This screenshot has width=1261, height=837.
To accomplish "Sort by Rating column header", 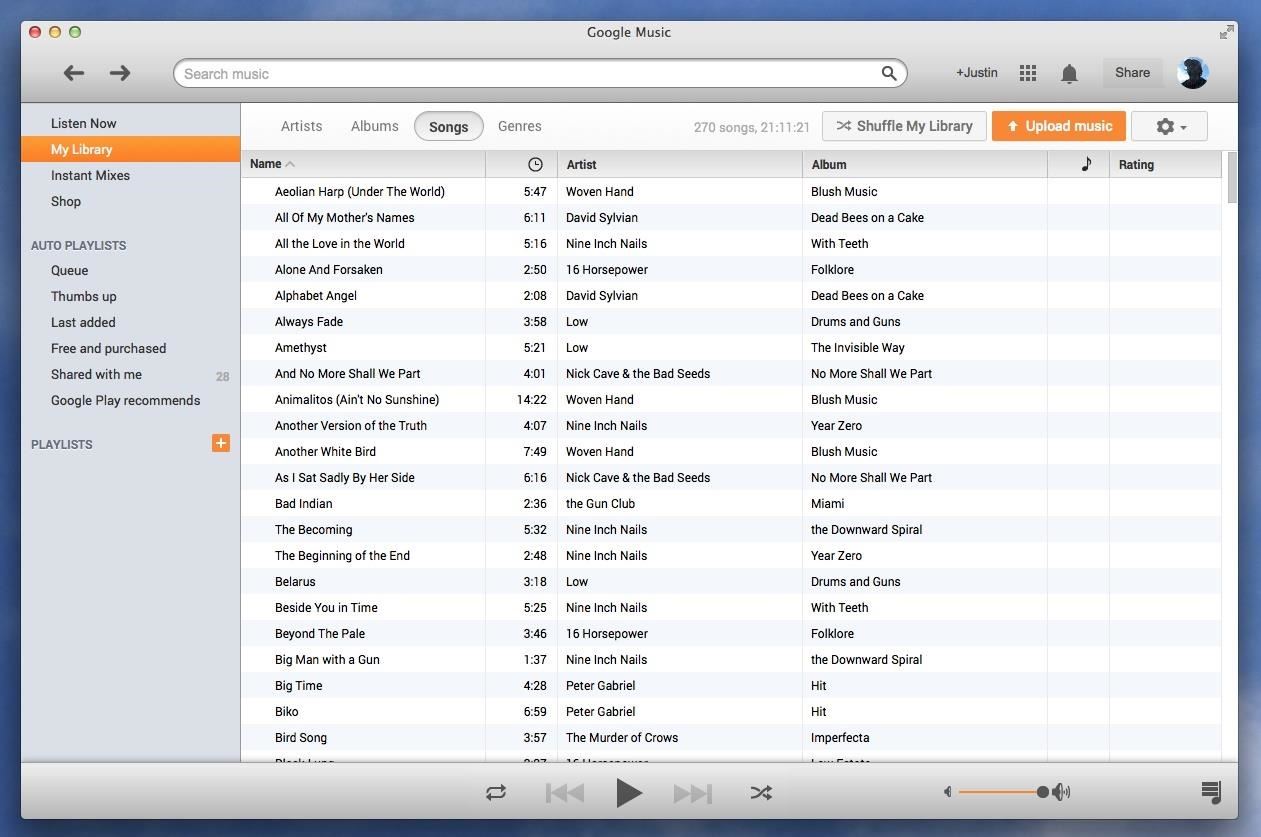I will [1136, 164].
